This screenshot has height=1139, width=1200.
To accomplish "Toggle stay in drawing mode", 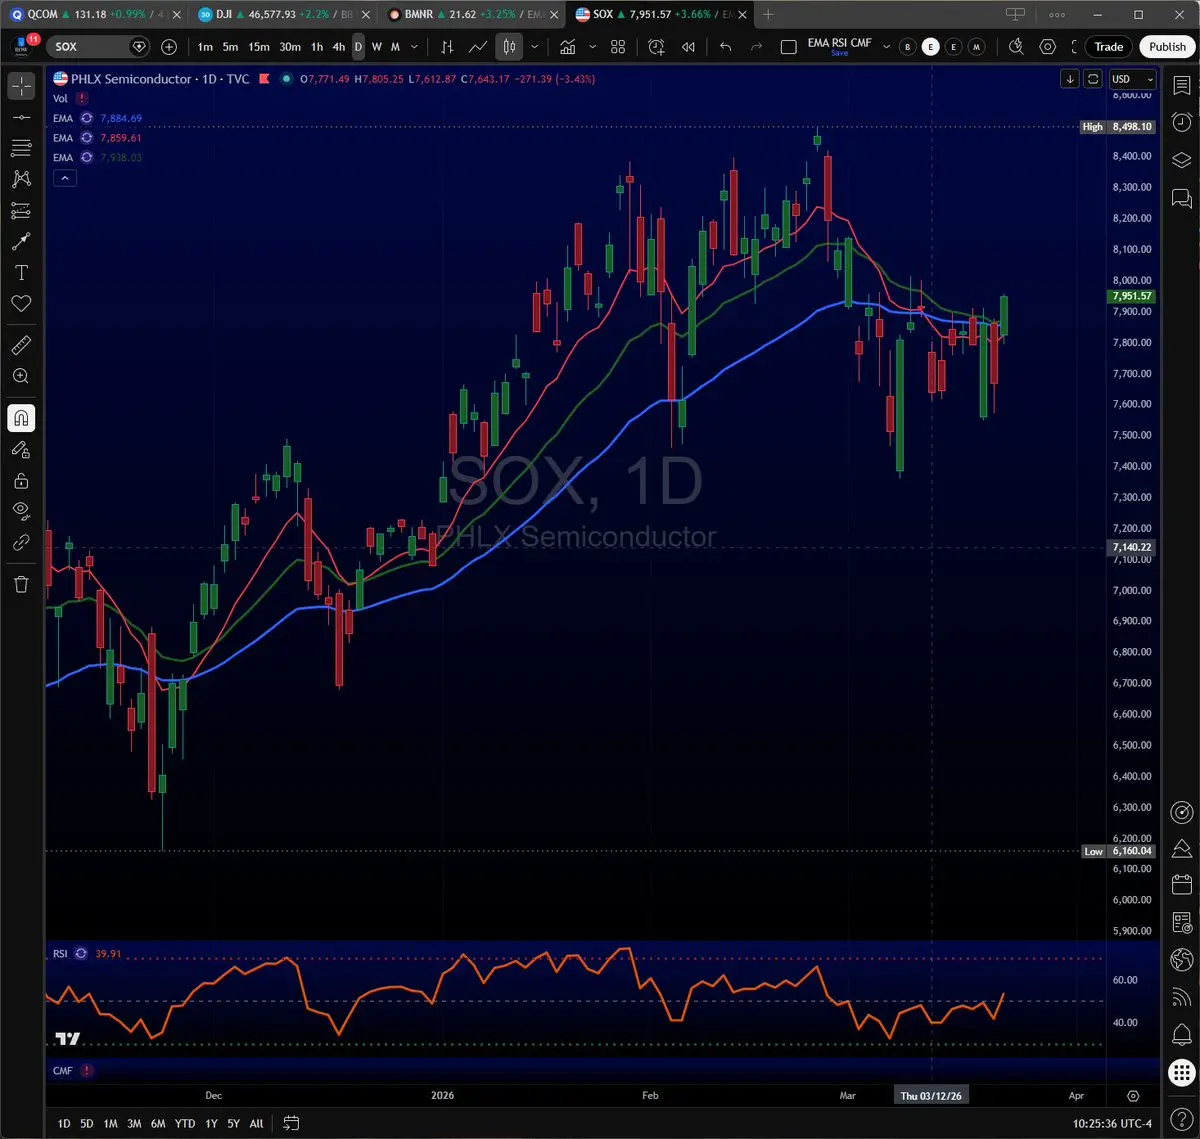I will tap(21, 450).
